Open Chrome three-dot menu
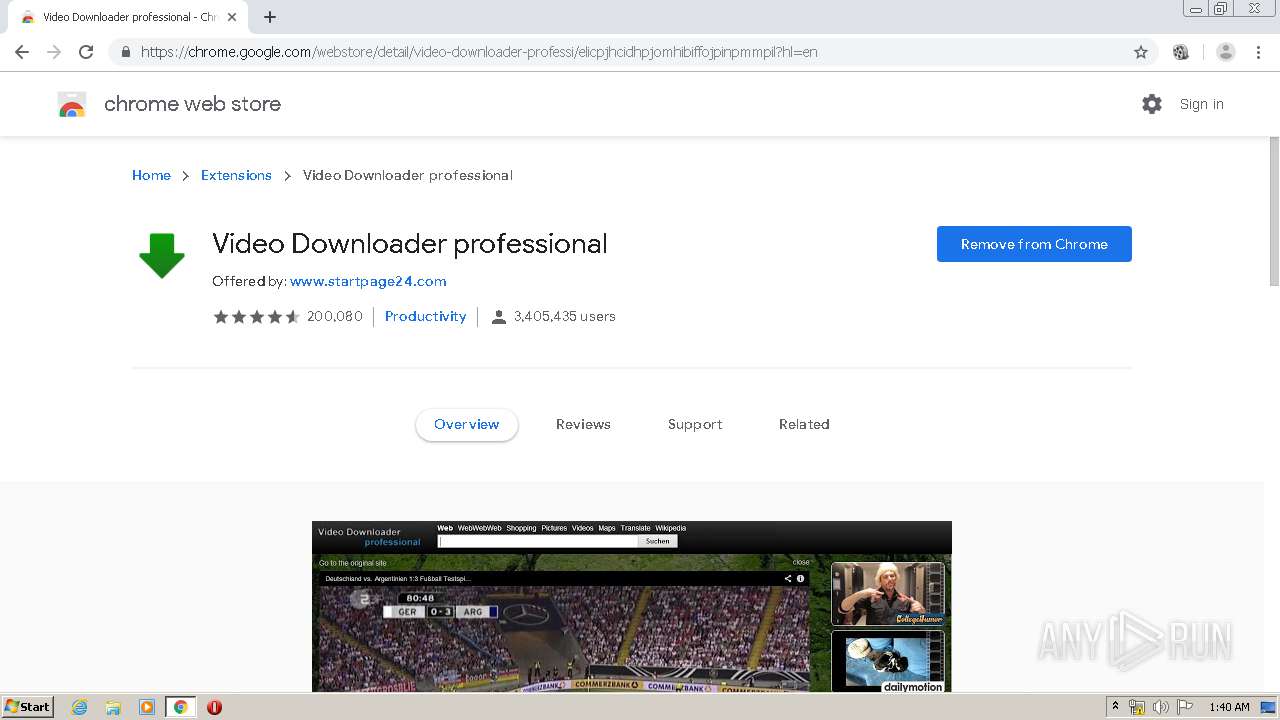This screenshot has width=1280, height=720. [x=1258, y=52]
